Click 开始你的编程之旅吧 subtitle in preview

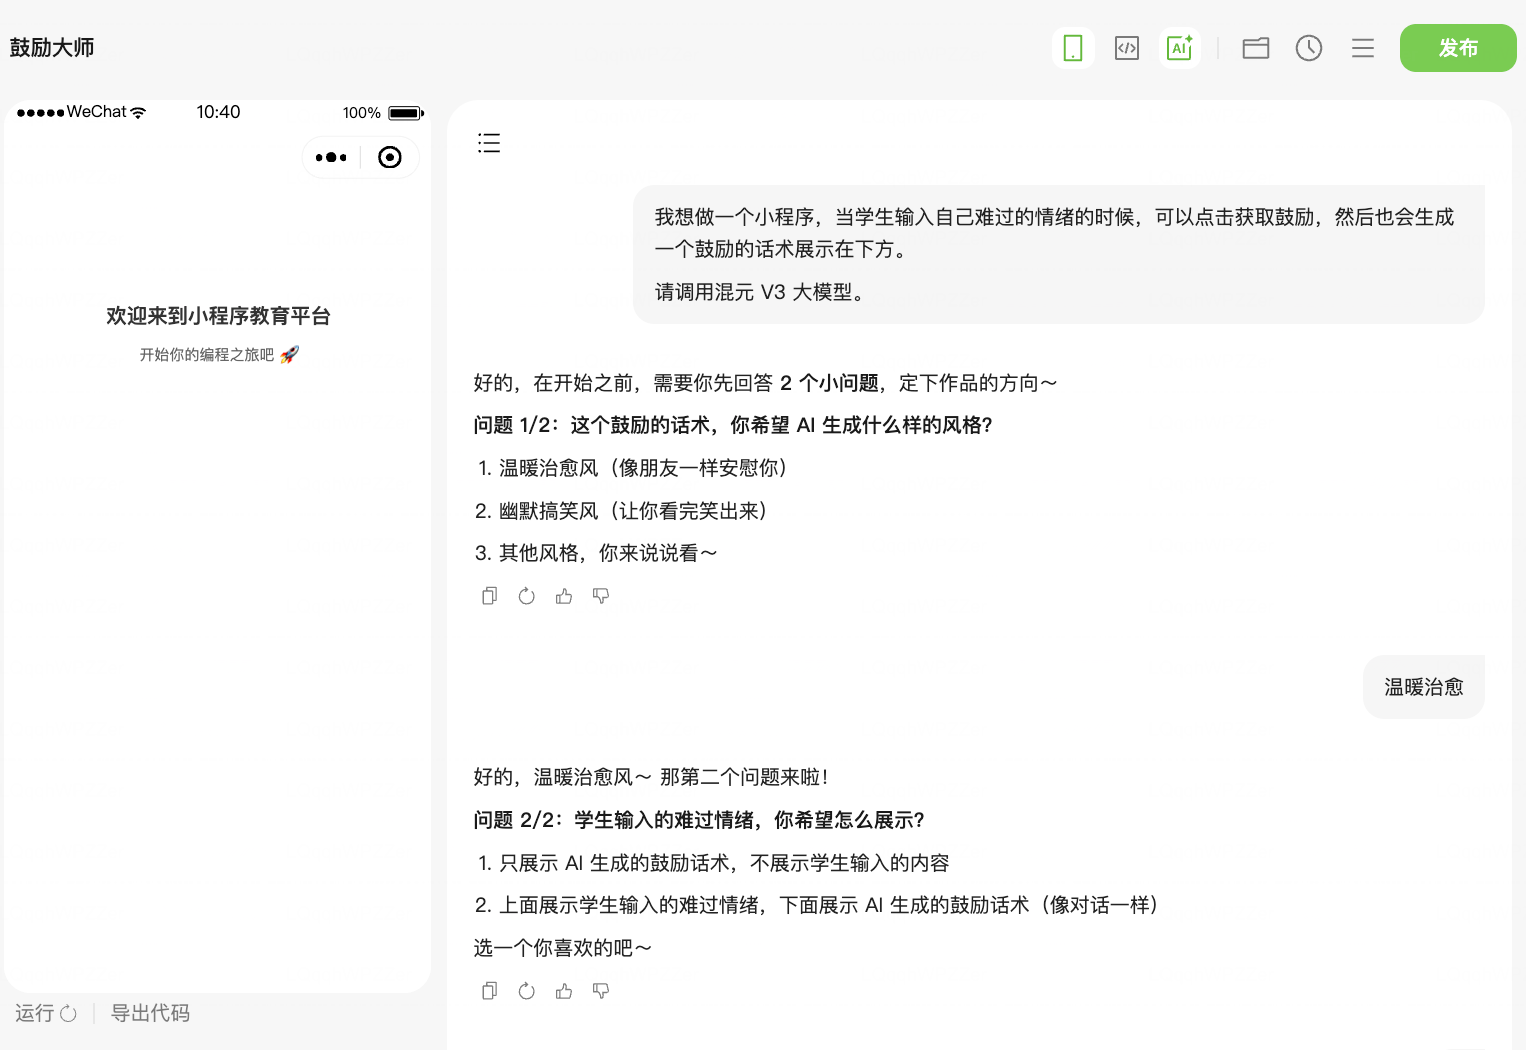click(219, 354)
